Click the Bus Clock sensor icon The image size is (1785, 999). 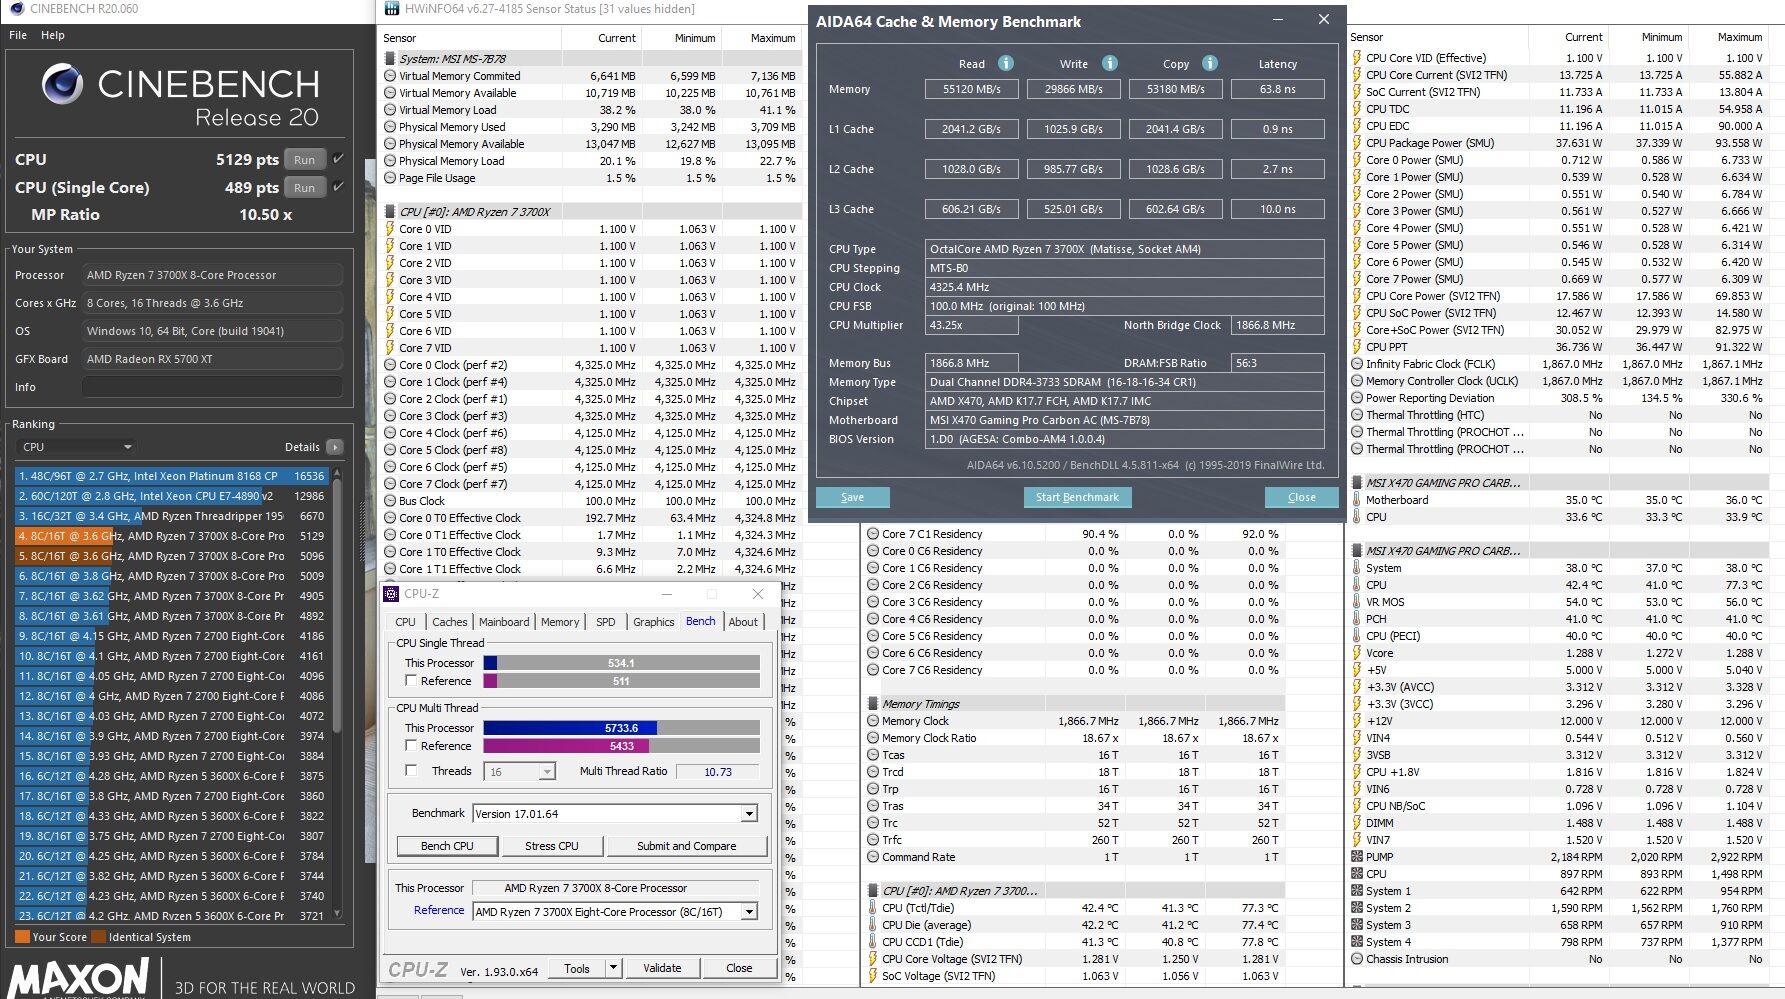pos(390,501)
